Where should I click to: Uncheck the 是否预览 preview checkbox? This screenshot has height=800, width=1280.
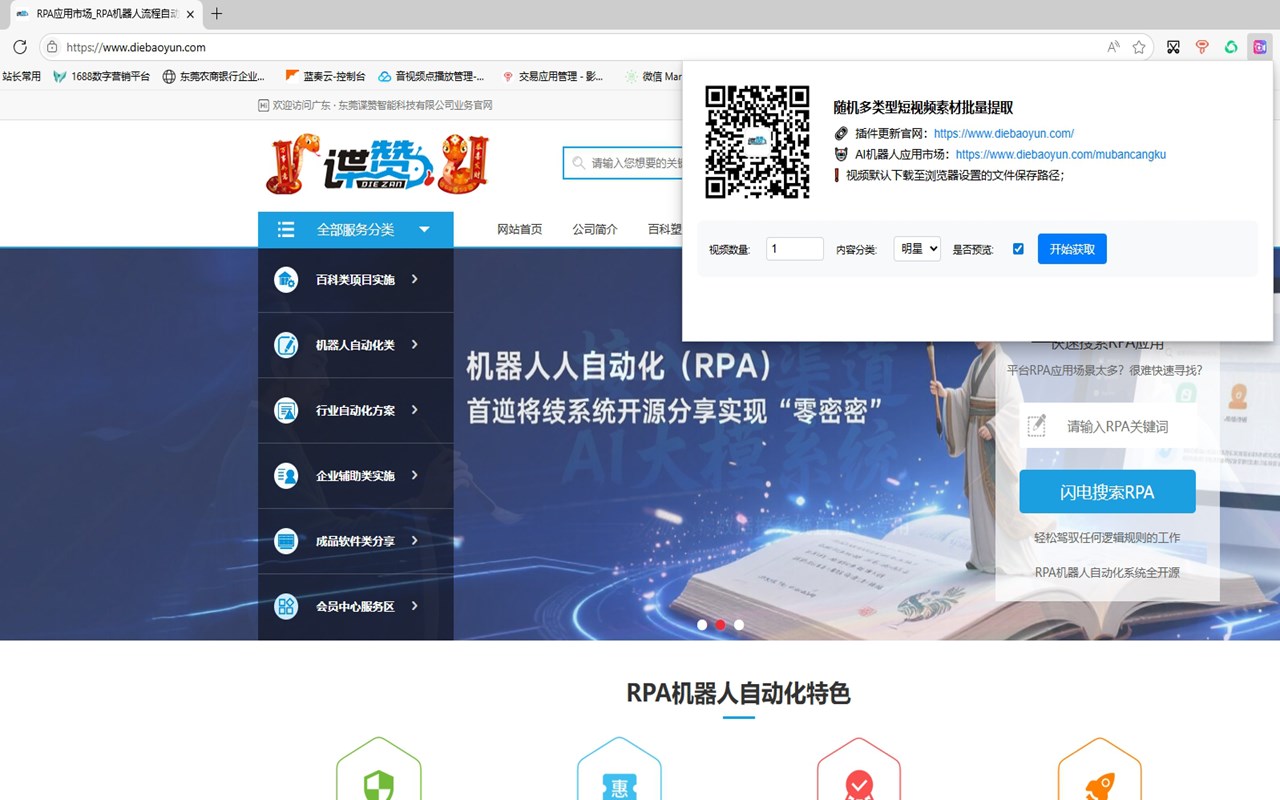[1018, 248]
